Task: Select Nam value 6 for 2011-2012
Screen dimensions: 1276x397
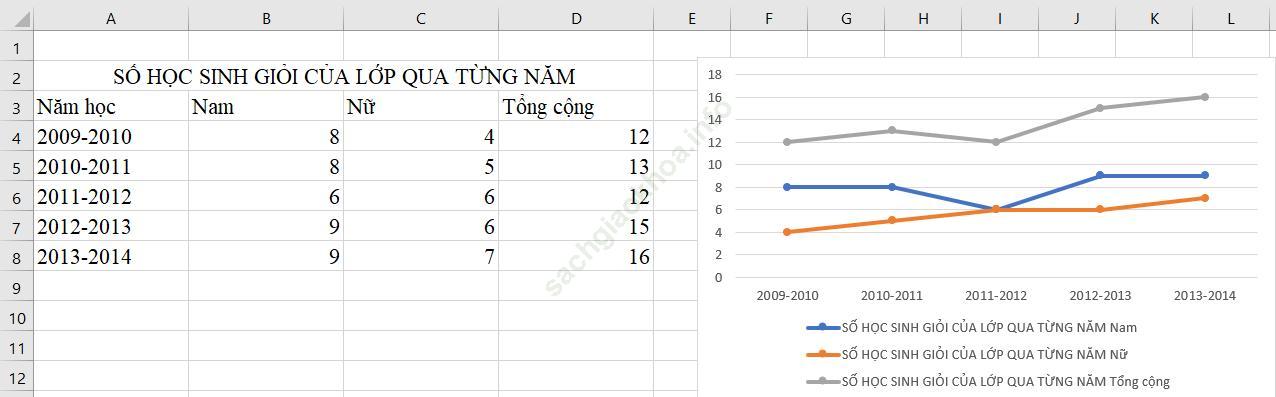Action: (x=265, y=196)
